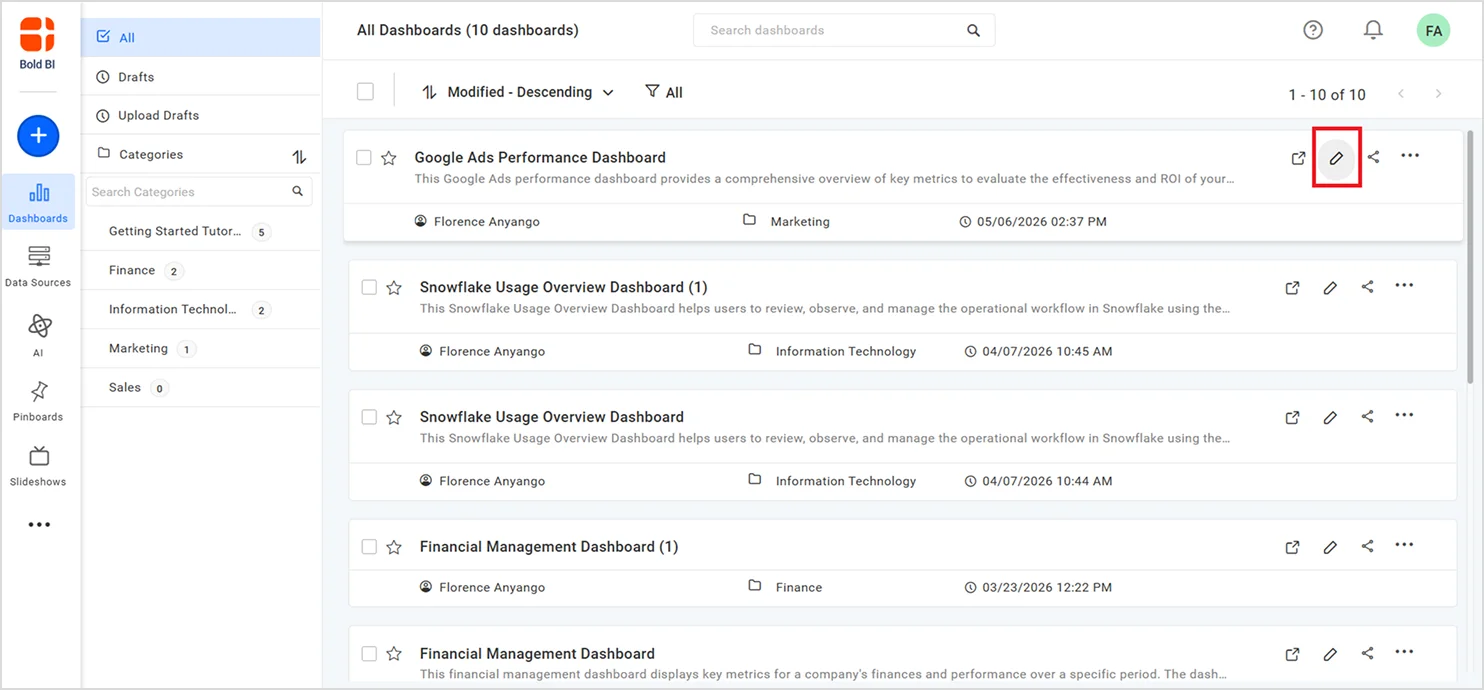Click the magnifier in Search Categories box
The image size is (1484, 690).
(x=297, y=191)
